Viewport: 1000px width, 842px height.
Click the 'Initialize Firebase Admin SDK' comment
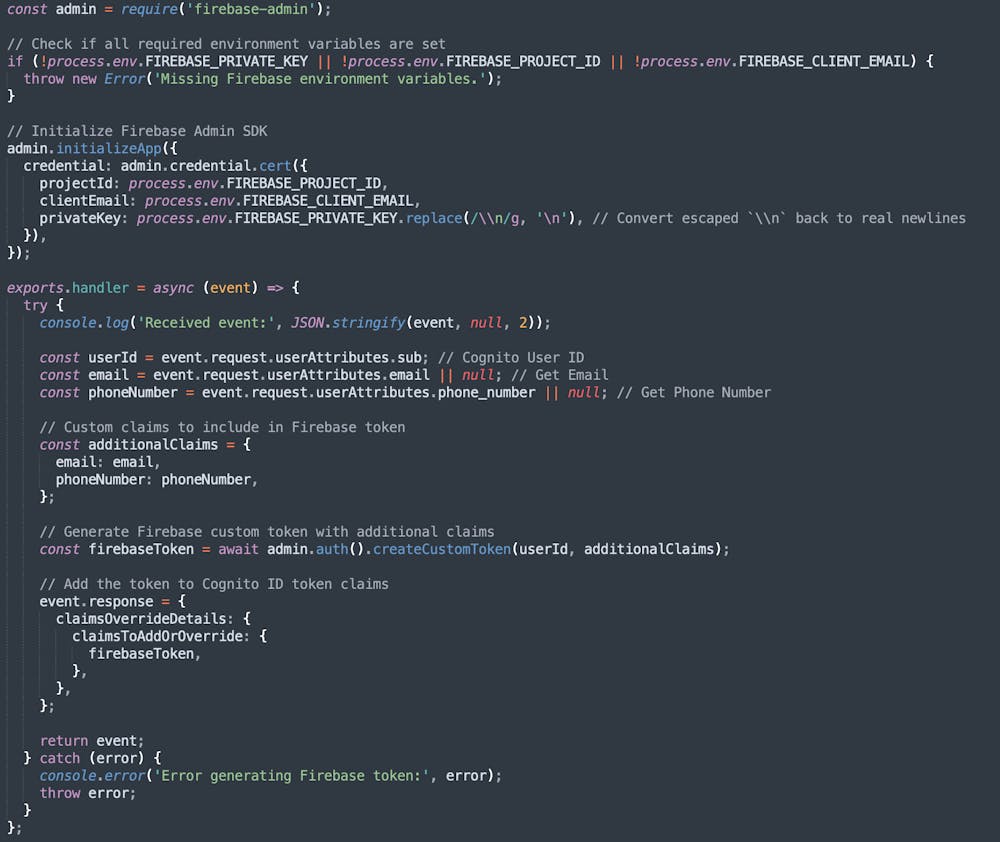coord(137,131)
